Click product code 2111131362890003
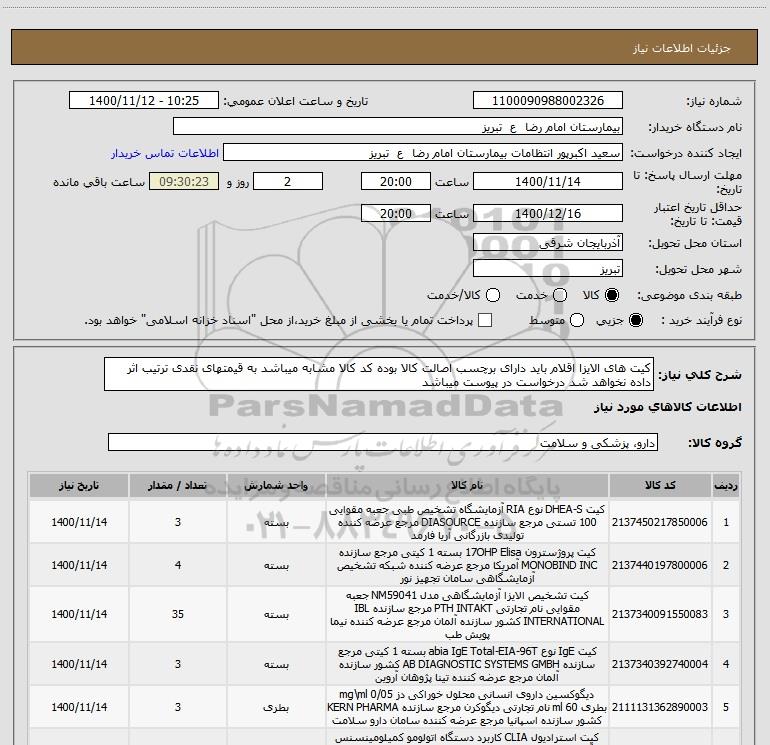 660,707
